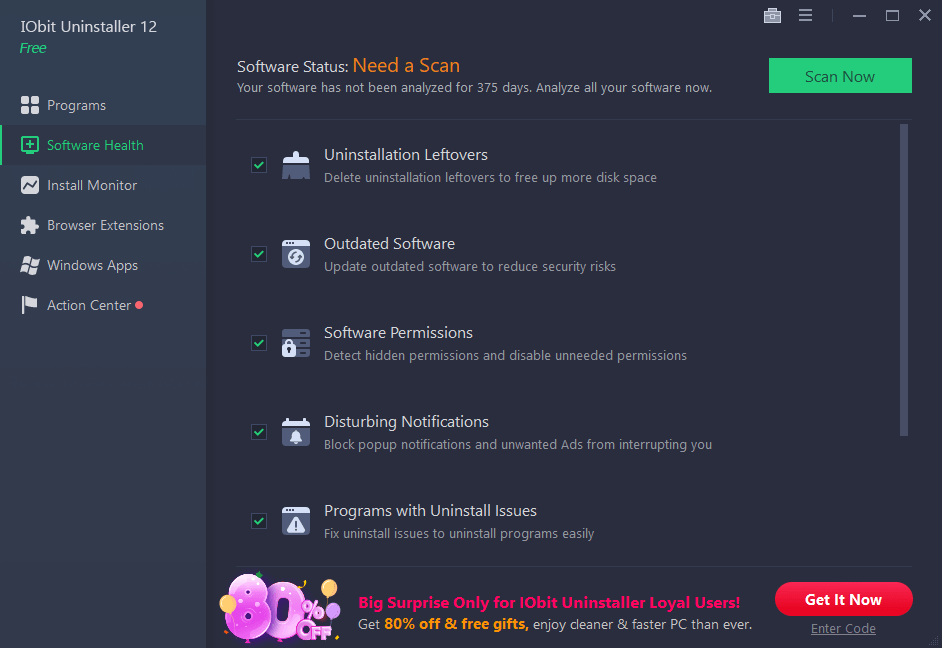Toggle Programs with Uninstall Issues checkbox

click(x=259, y=521)
